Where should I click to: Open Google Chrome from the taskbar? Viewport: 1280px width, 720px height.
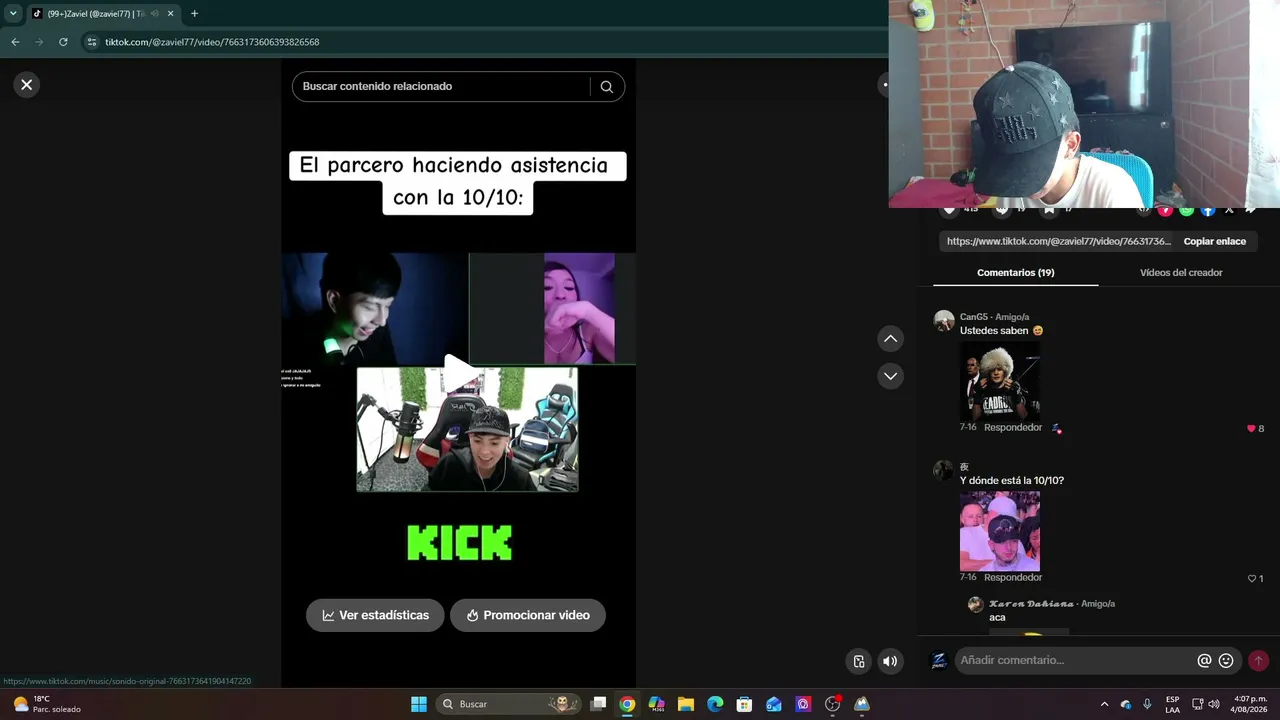(x=627, y=704)
